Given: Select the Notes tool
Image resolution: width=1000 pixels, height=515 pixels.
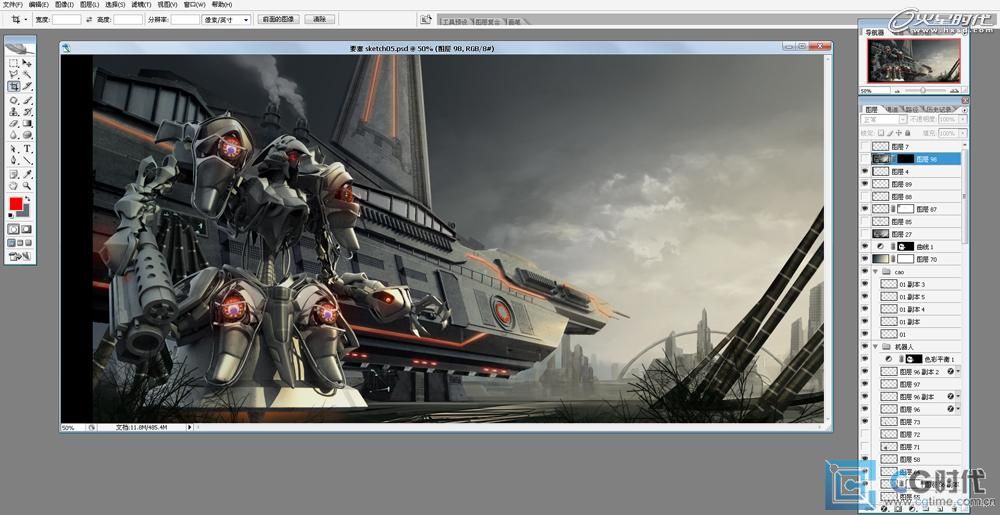Looking at the screenshot, I should point(13,174).
